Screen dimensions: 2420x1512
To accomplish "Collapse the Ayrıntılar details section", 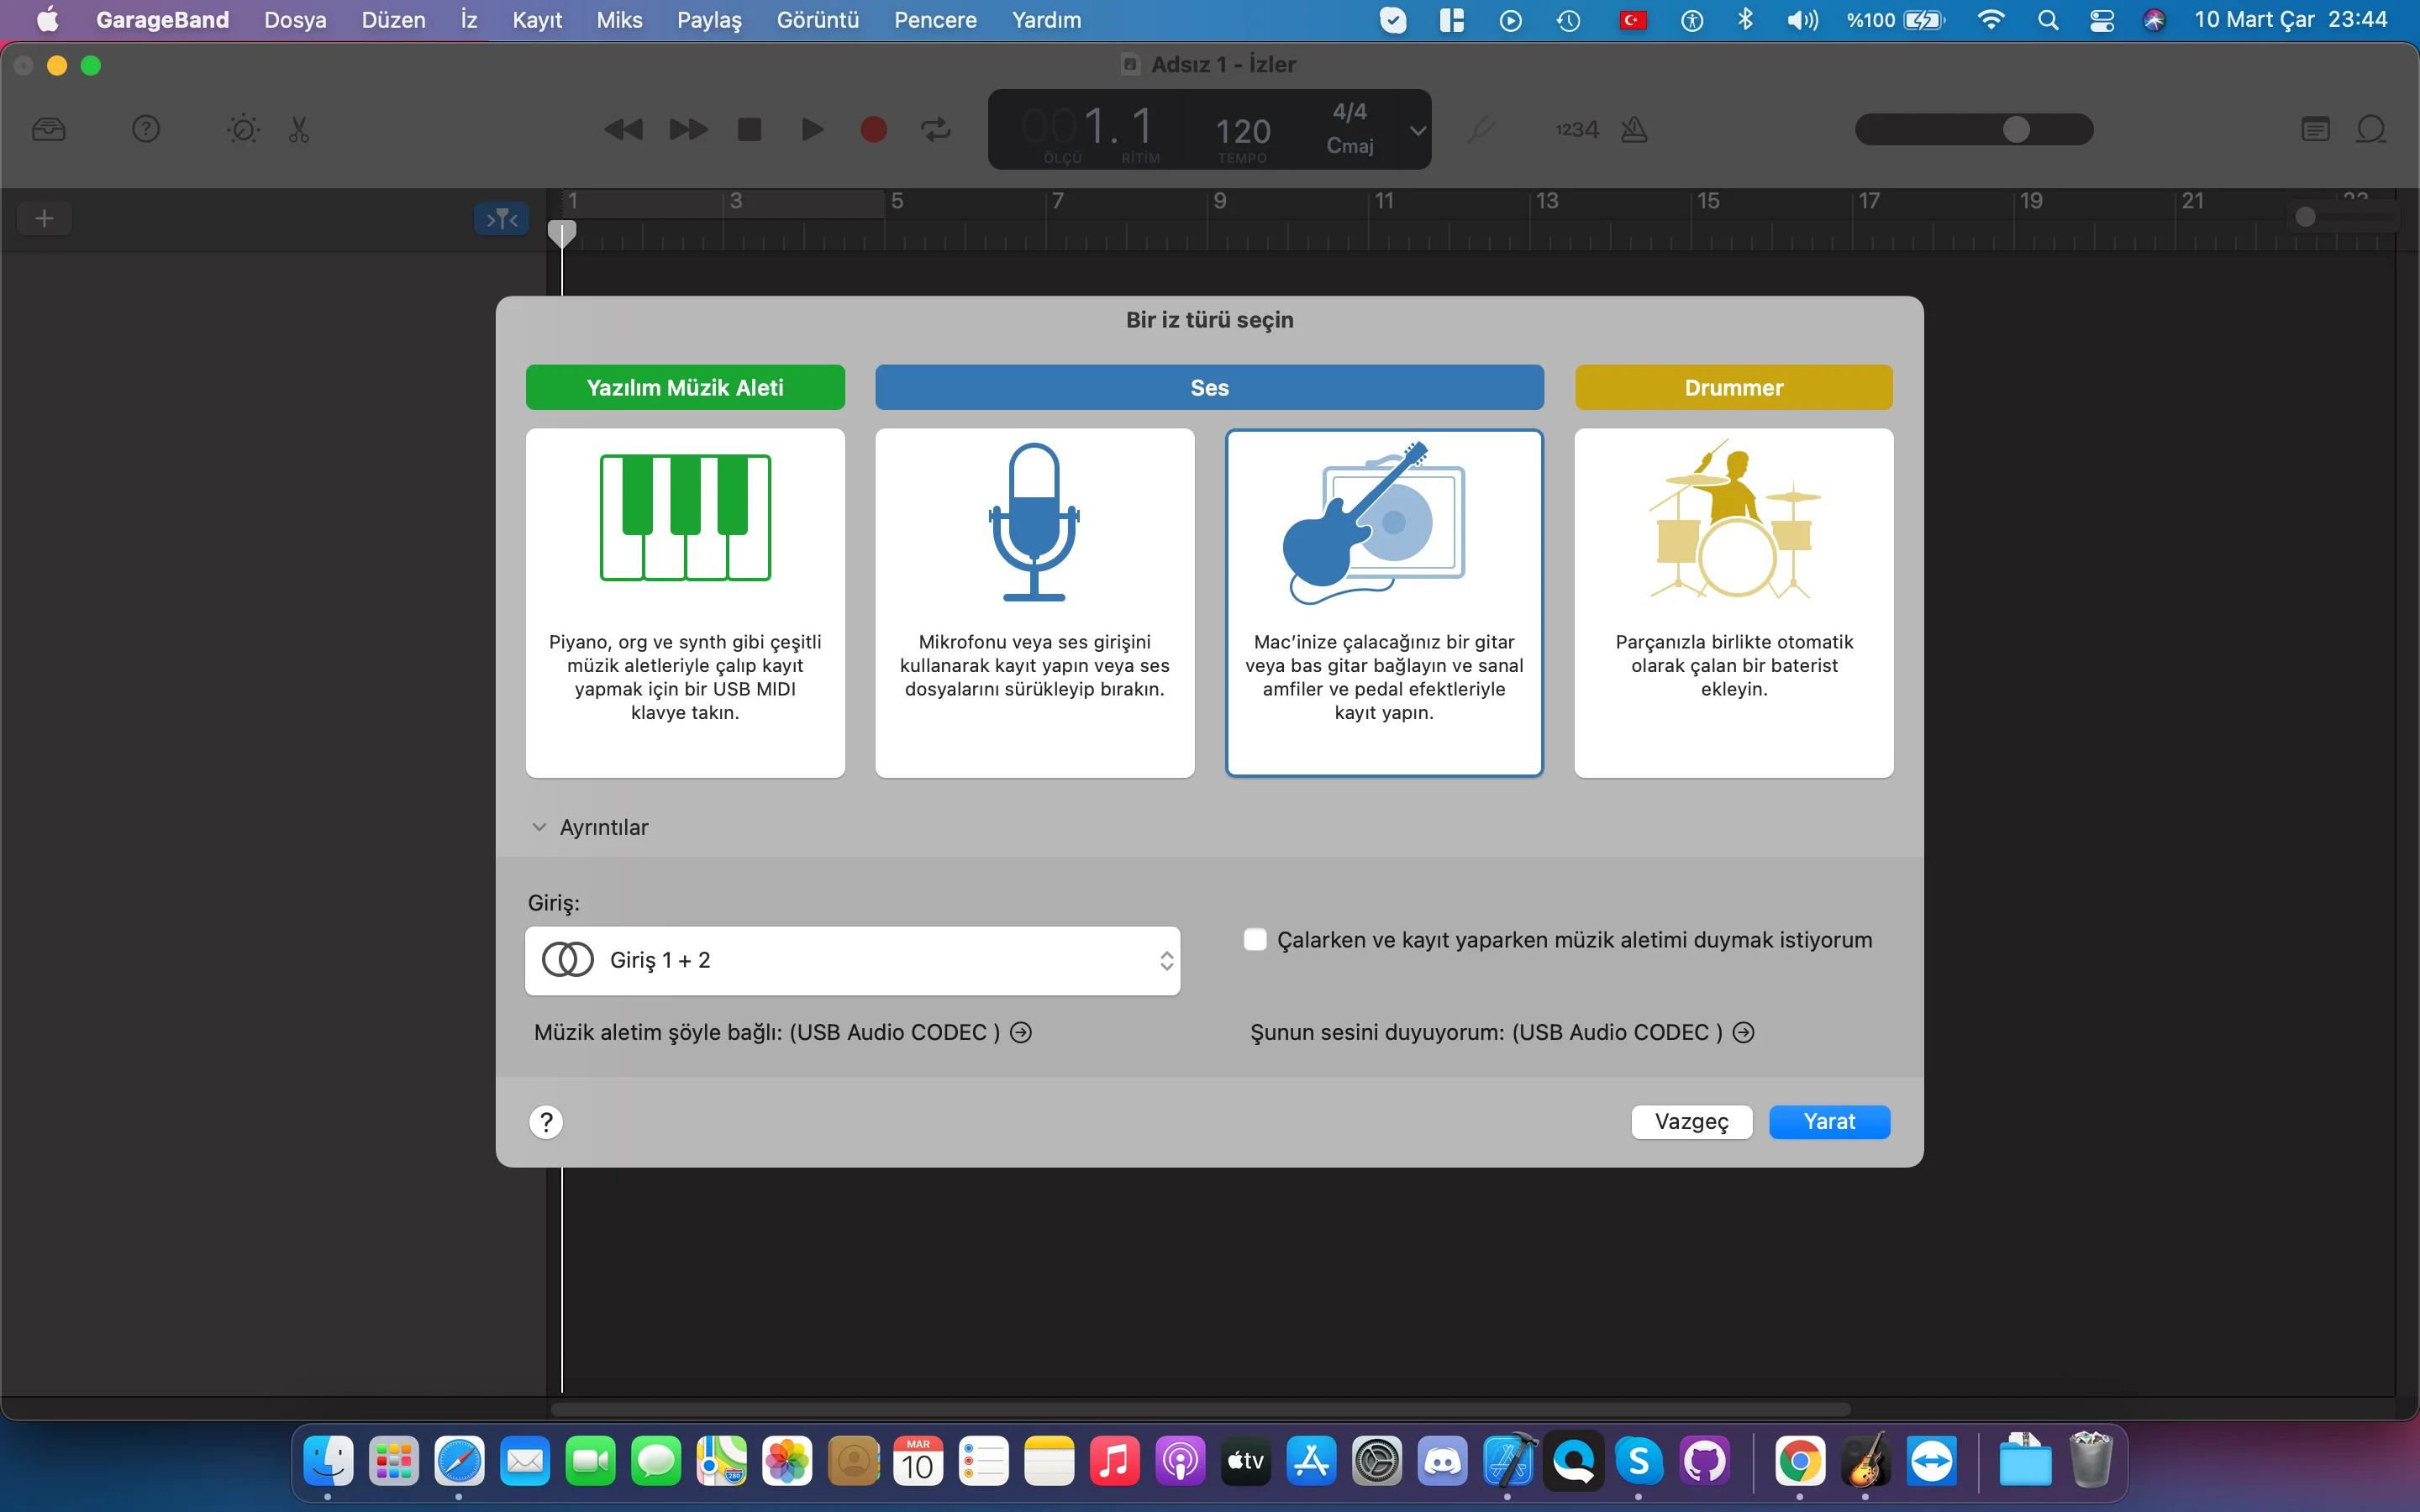I will click(x=540, y=827).
